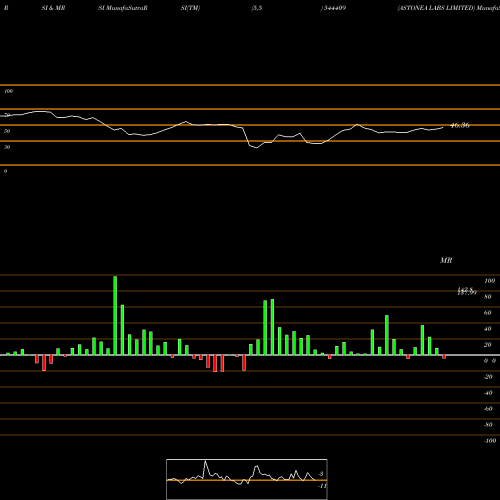Click the 40 label on MR axis
500x500 pixels.
pyautogui.click(x=488, y=329)
